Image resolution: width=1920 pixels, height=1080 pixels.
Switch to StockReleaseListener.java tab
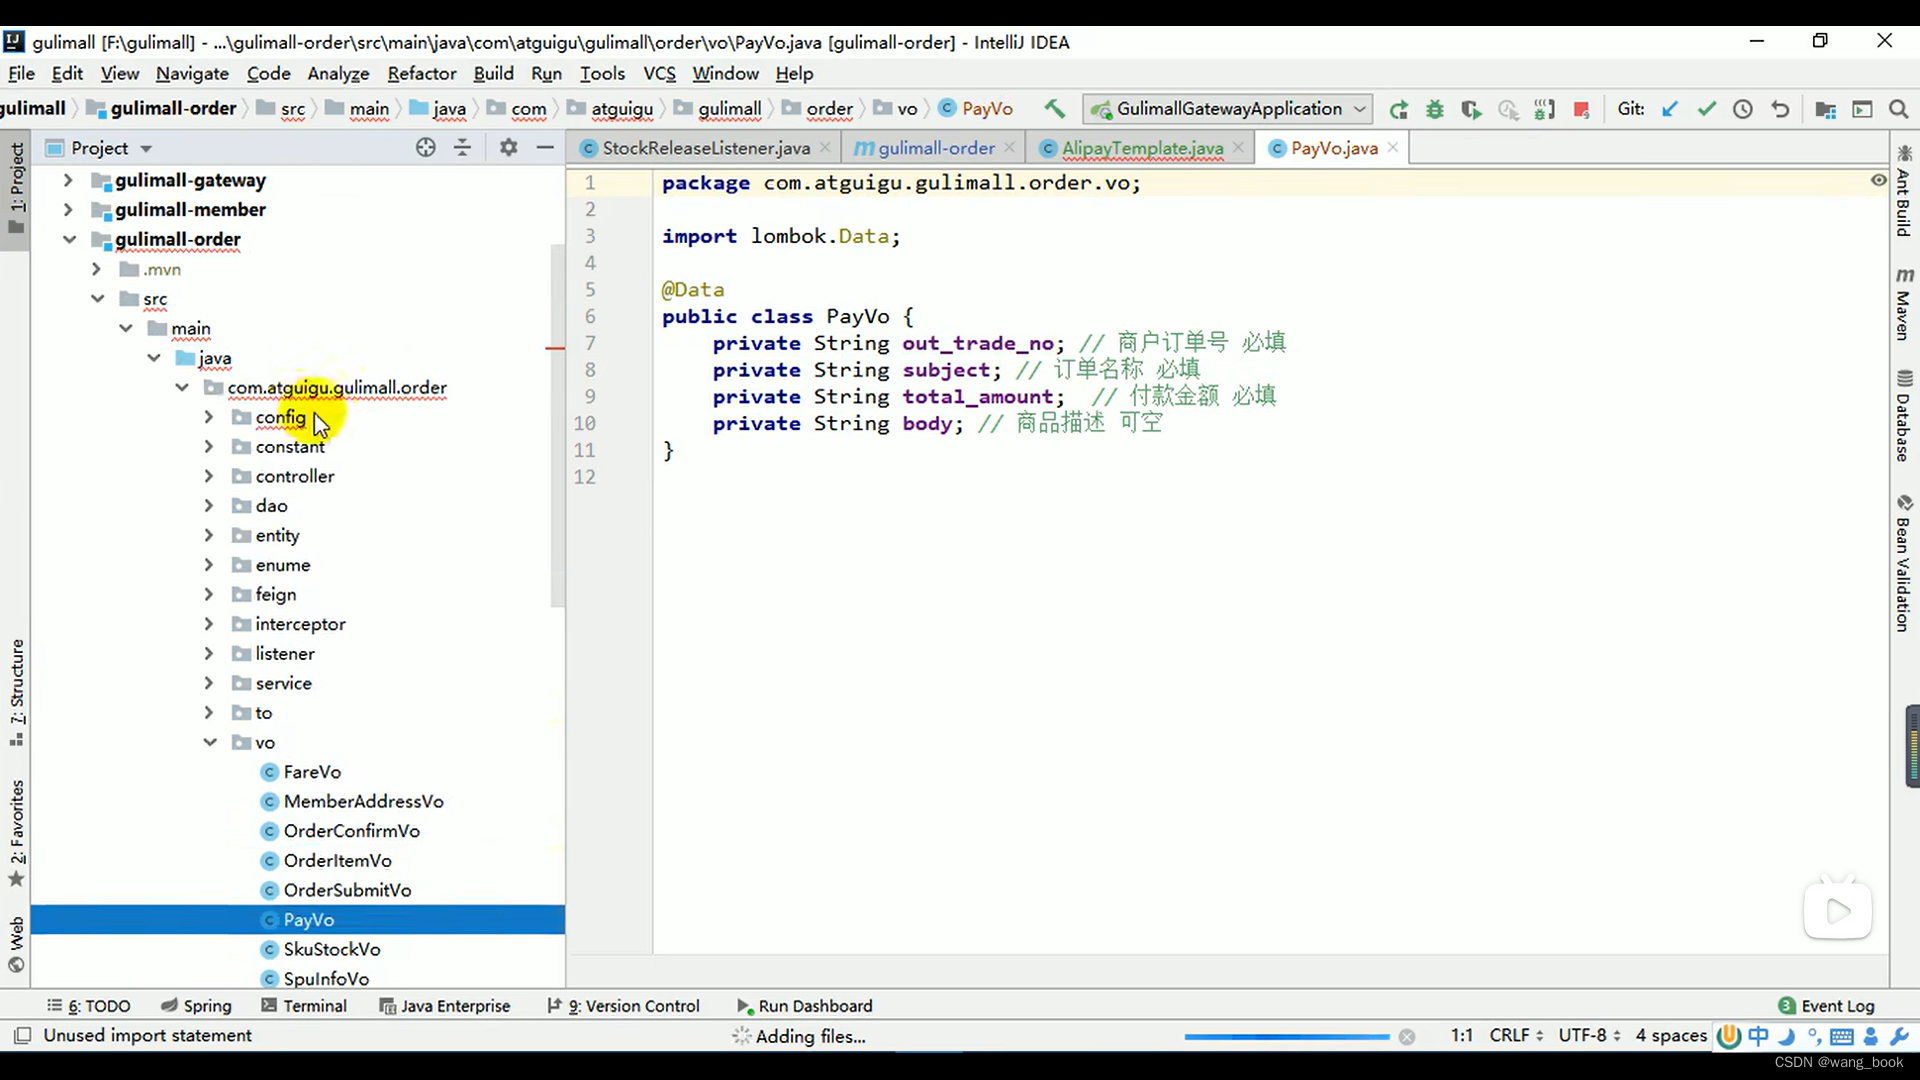coord(706,148)
